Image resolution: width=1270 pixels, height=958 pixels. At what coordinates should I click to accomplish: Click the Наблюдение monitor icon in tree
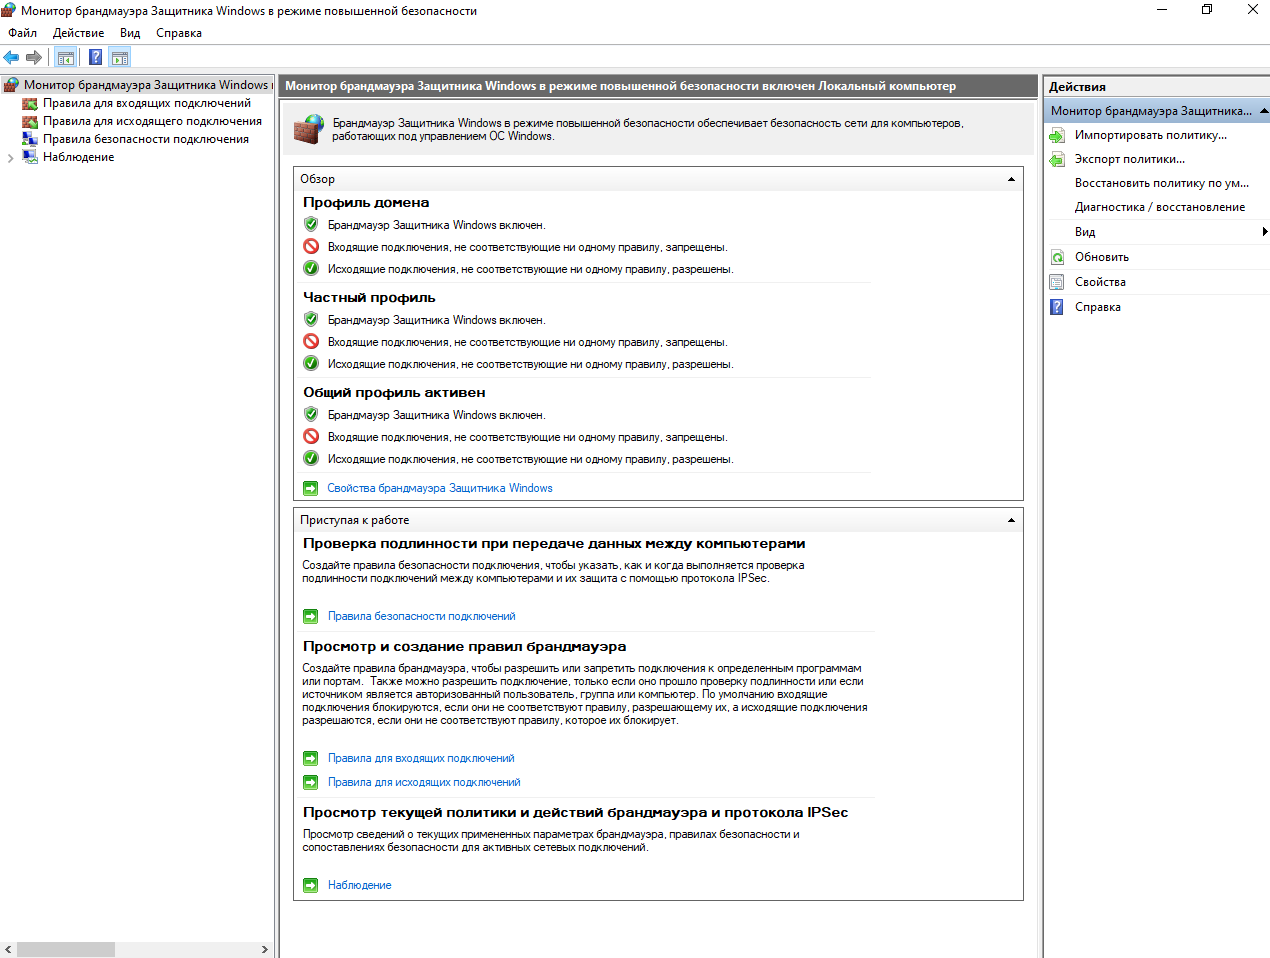30,157
